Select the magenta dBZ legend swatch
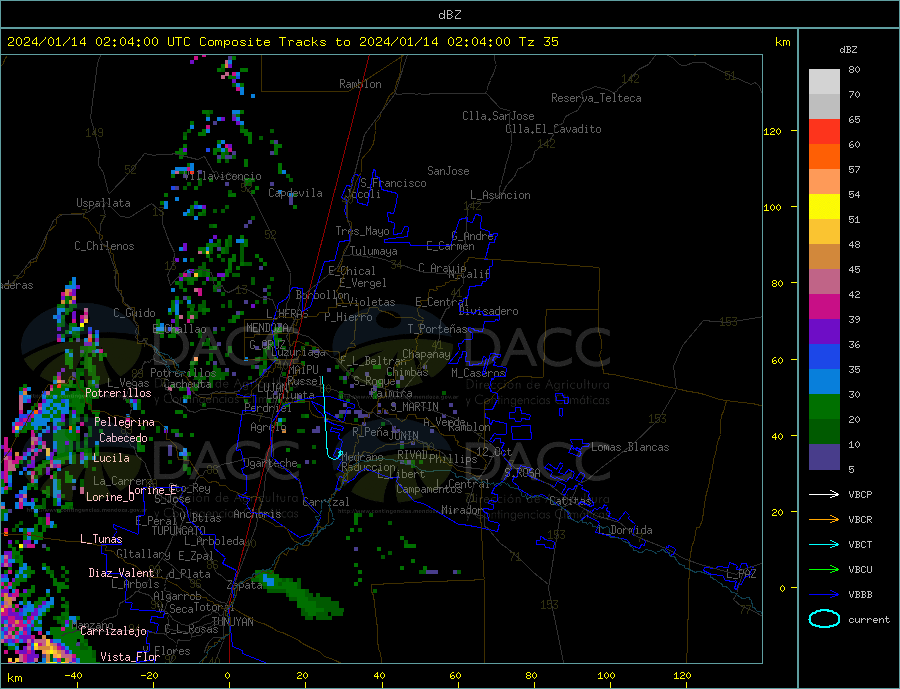 (x=824, y=307)
